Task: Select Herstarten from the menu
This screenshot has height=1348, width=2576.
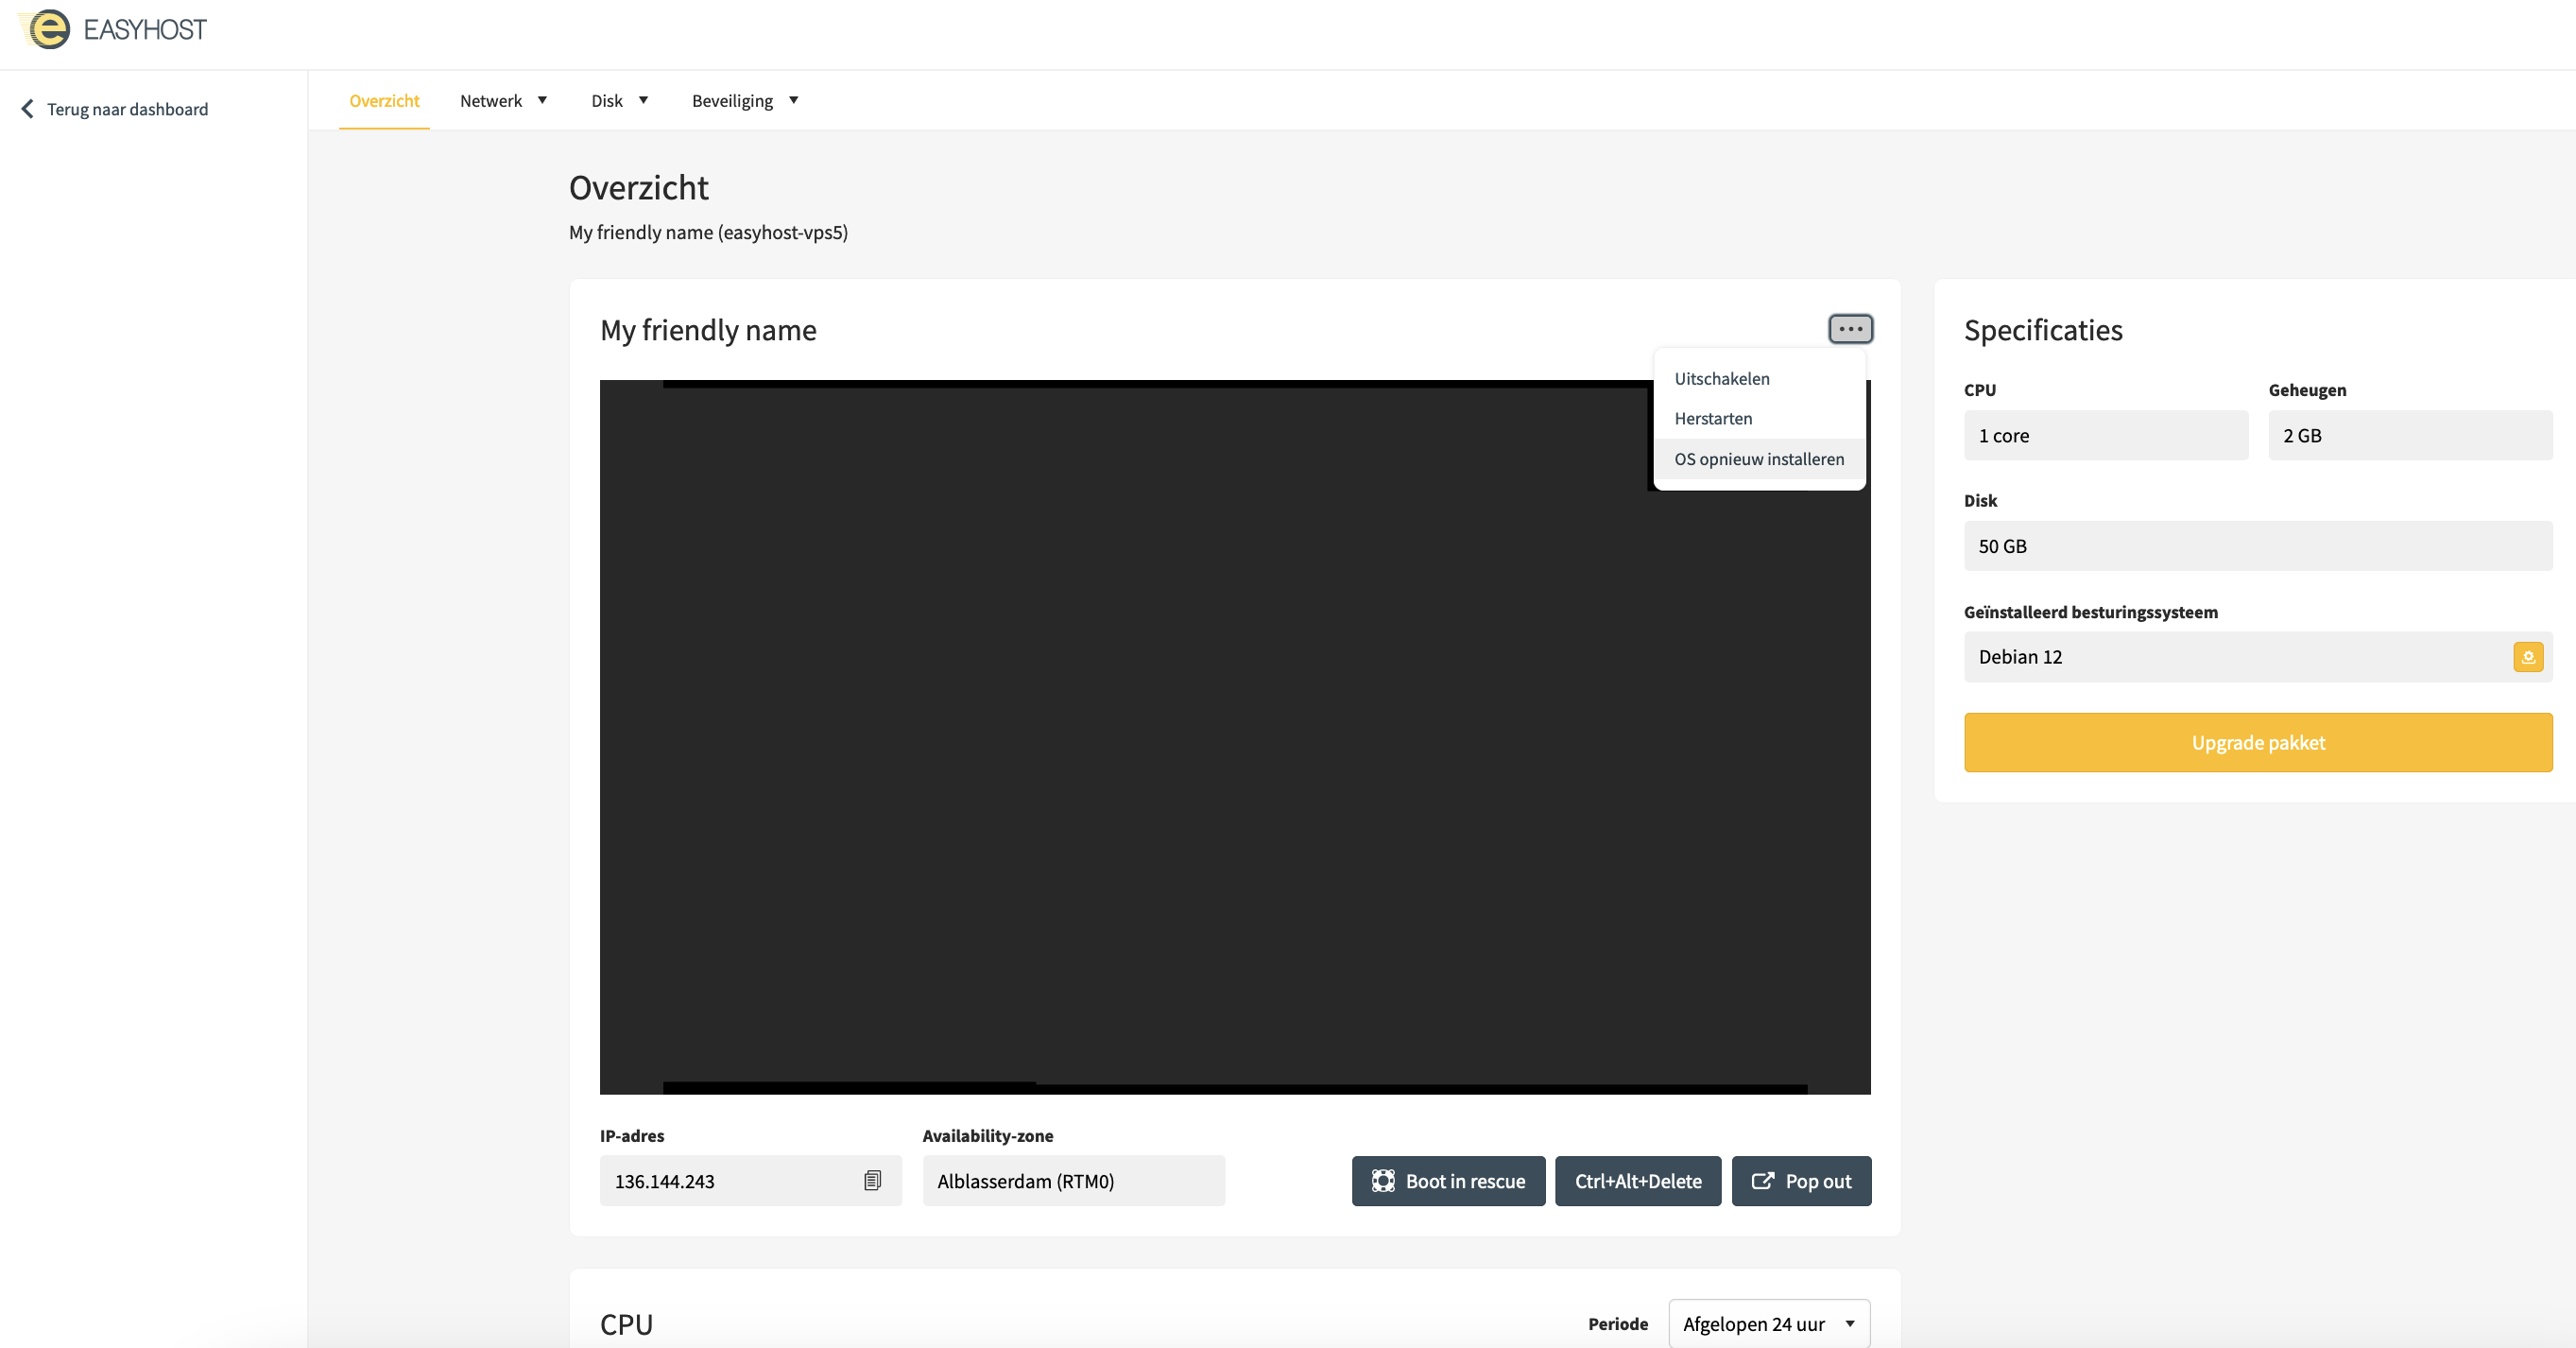Action: [x=1713, y=419]
